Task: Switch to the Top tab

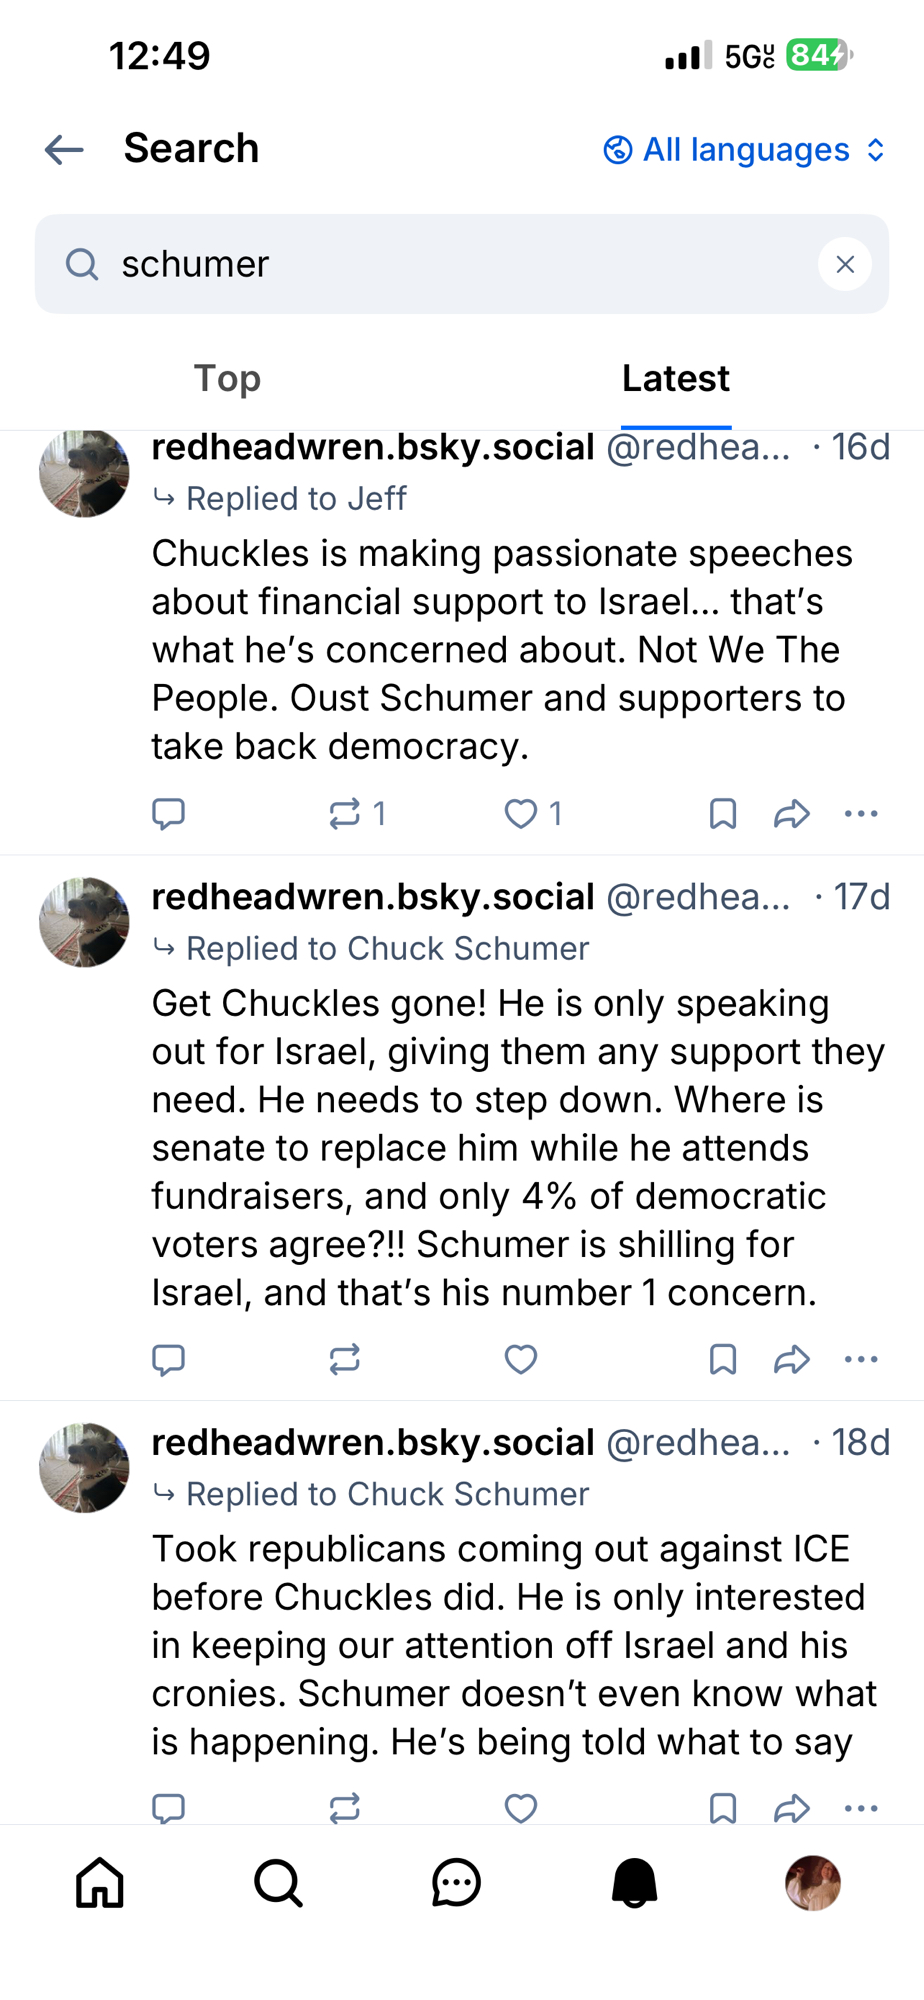Action: click(227, 379)
